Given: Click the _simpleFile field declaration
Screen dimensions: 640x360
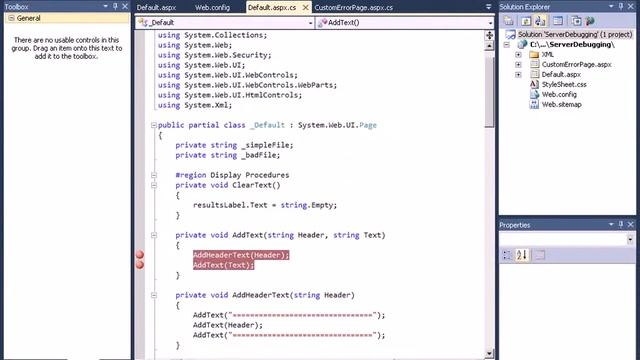Looking at the screenshot, I should coord(234,145).
